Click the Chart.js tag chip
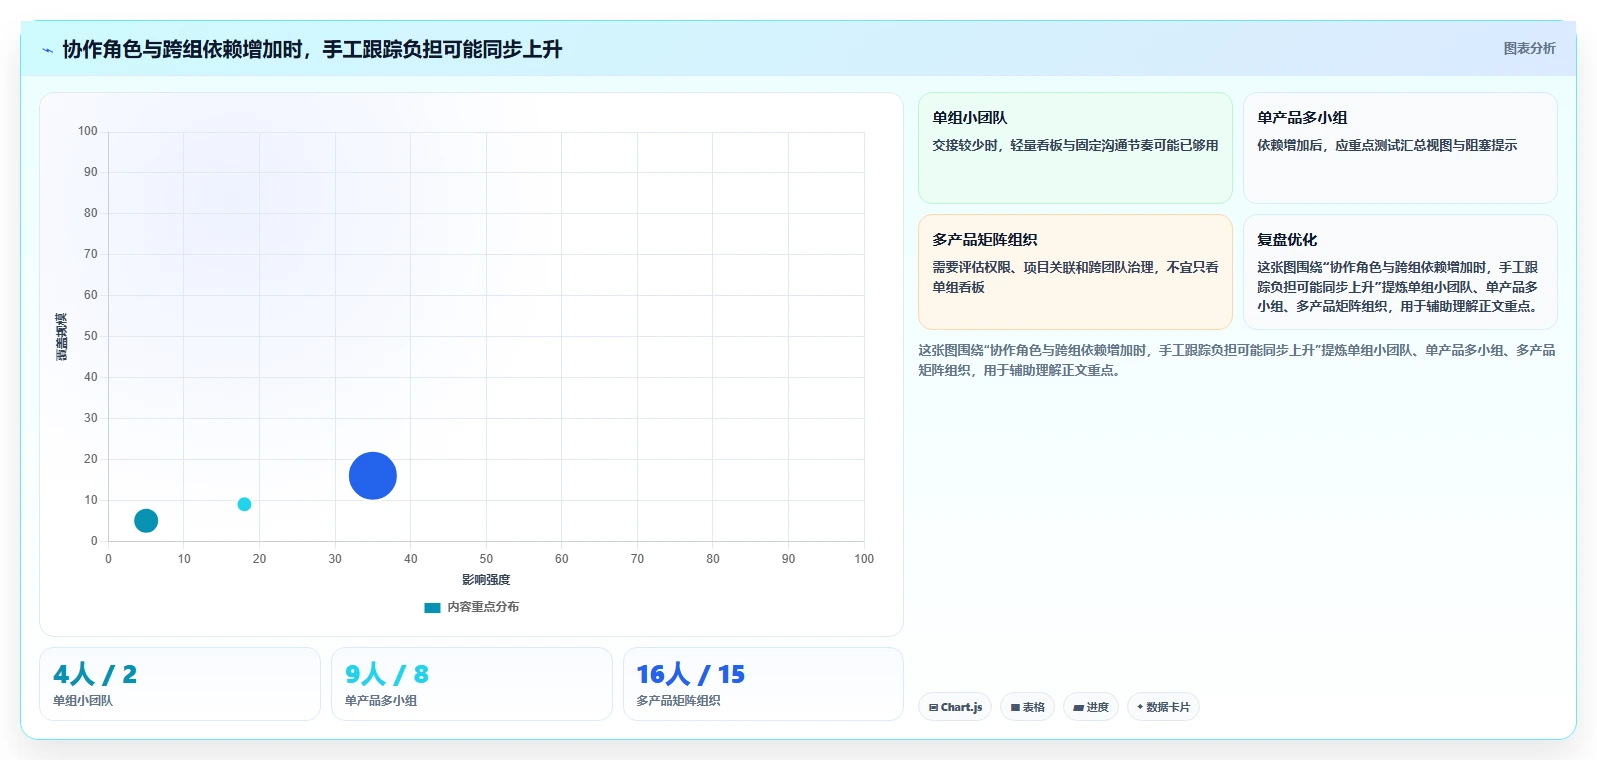The image size is (1597, 760). 955,707
